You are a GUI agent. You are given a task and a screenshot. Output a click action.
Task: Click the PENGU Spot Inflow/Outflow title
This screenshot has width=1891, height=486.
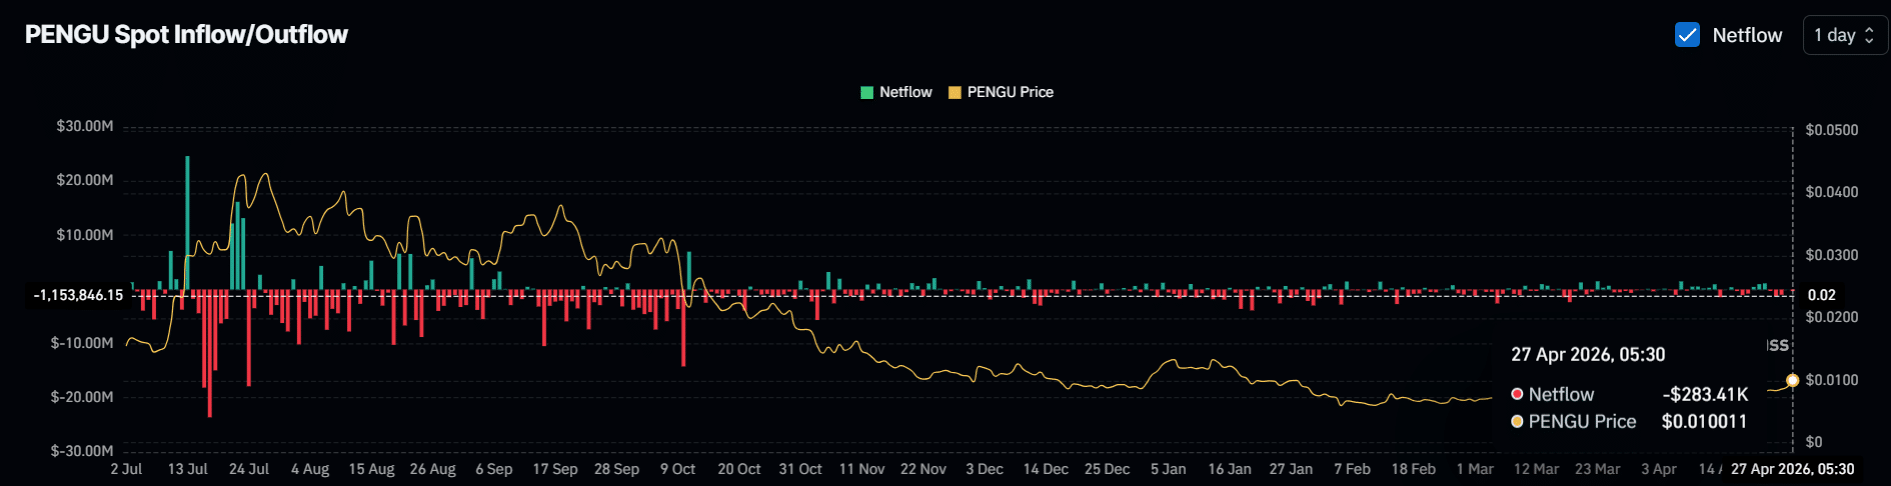pos(186,34)
